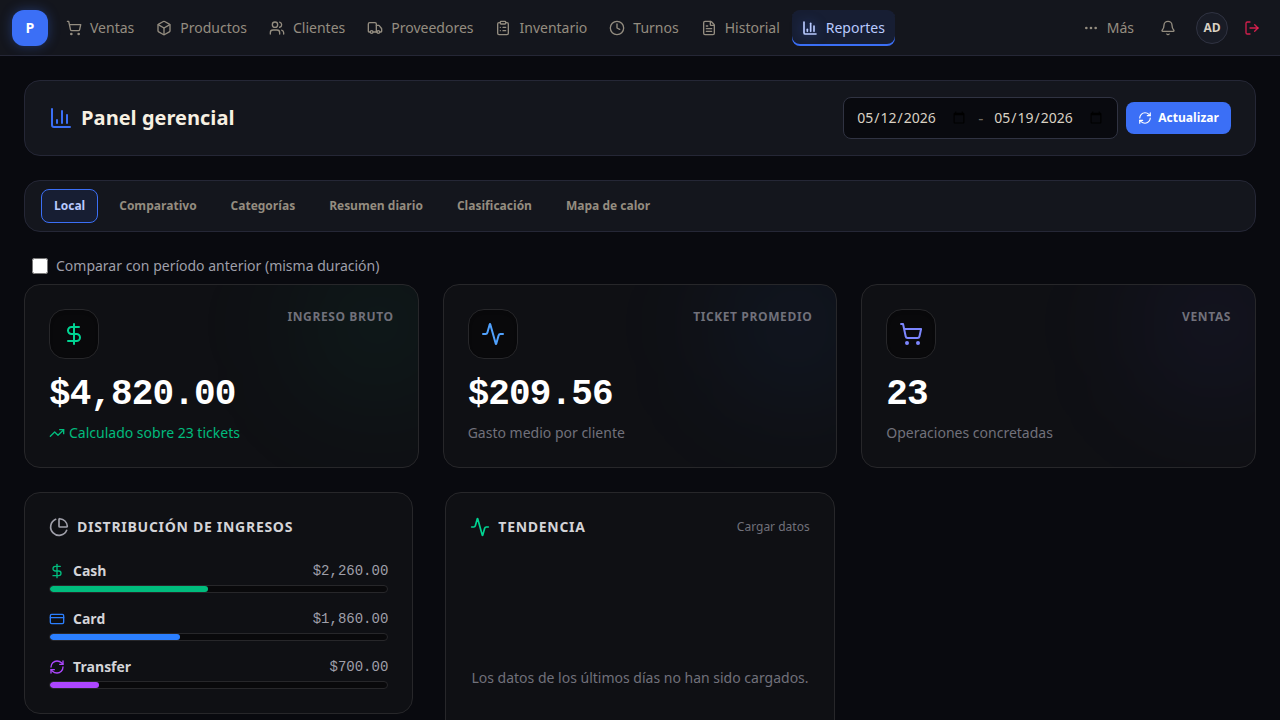Switch to the Comparativo tab
Screen dimensions: 1280x720
click(x=158, y=206)
